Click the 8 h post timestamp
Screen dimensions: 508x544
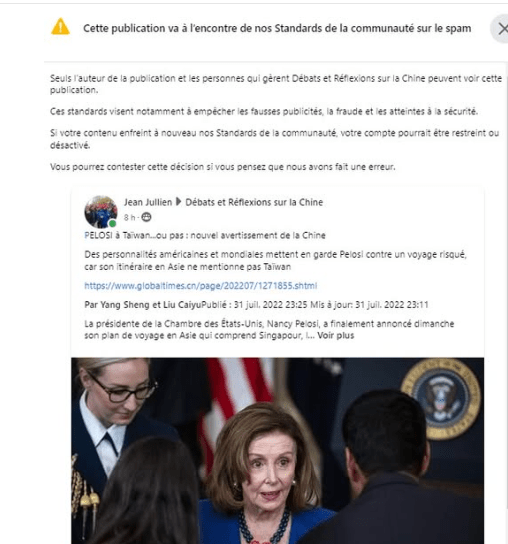[129, 218]
